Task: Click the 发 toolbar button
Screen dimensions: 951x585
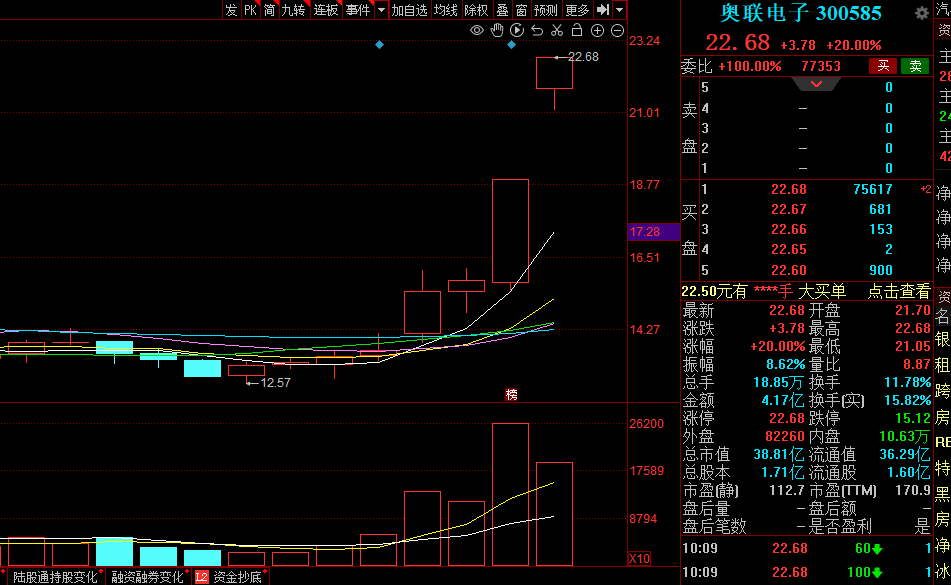Action: (x=231, y=10)
